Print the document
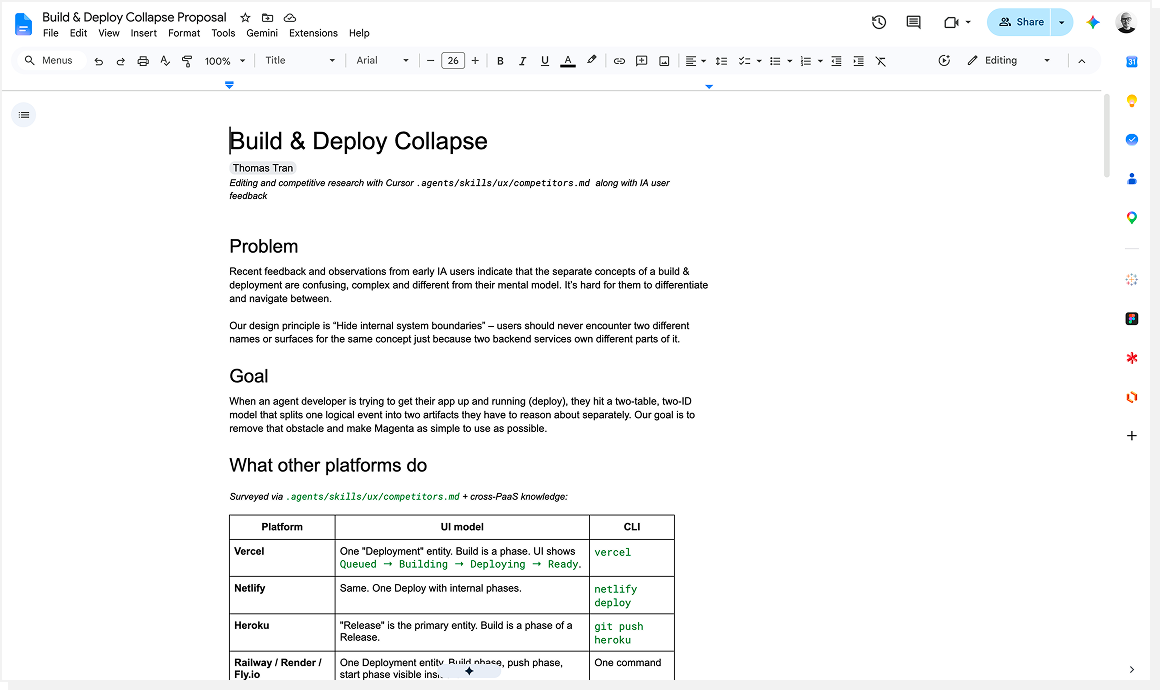The width and height of the screenshot is (1160, 690). tap(143, 61)
